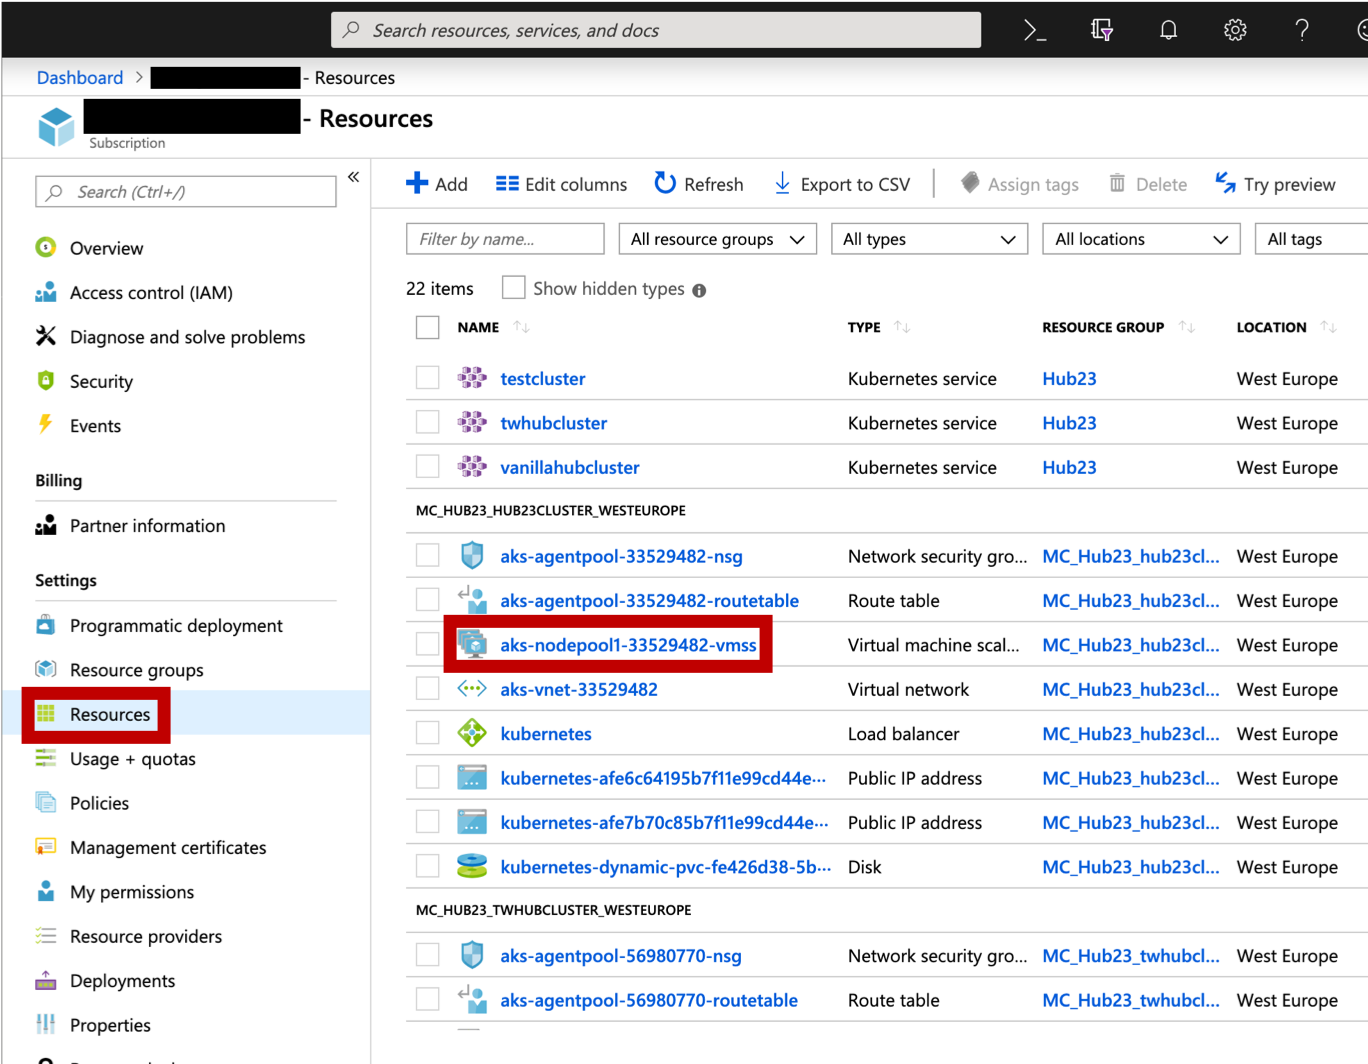Check aks-vnet-33529482 row checkbox
Image resolution: width=1368 pixels, height=1064 pixels.
pos(428,688)
